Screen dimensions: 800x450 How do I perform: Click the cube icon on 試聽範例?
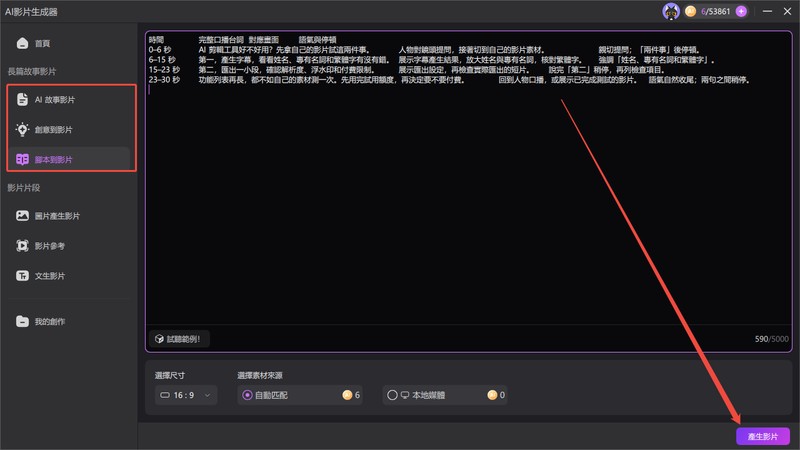tap(159, 339)
